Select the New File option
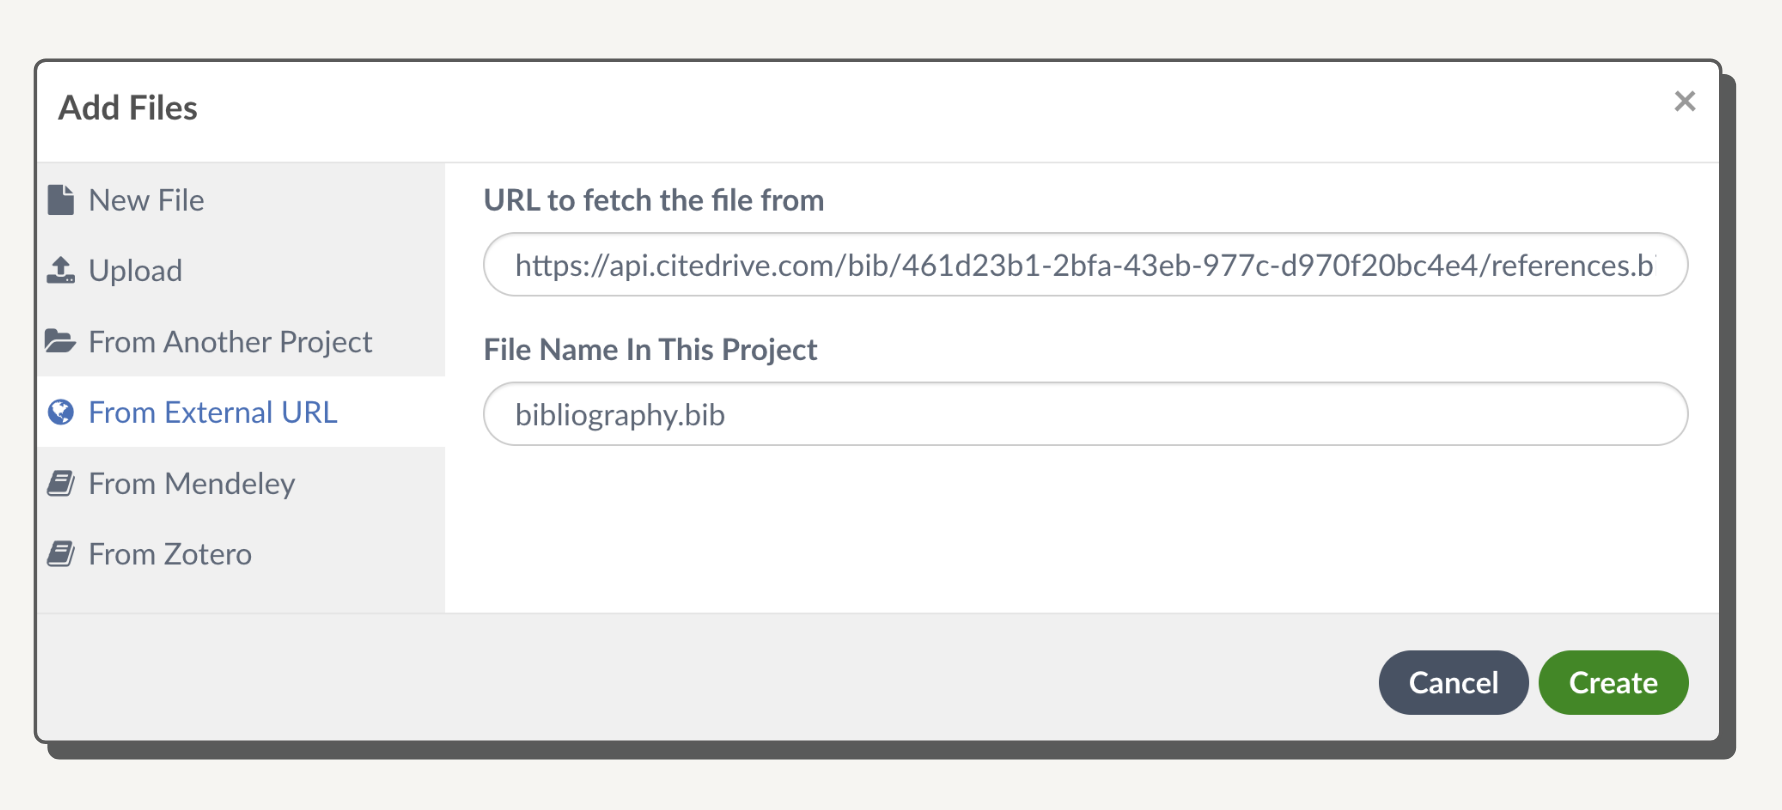This screenshot has height=810, width=1782. click(146, 199)
